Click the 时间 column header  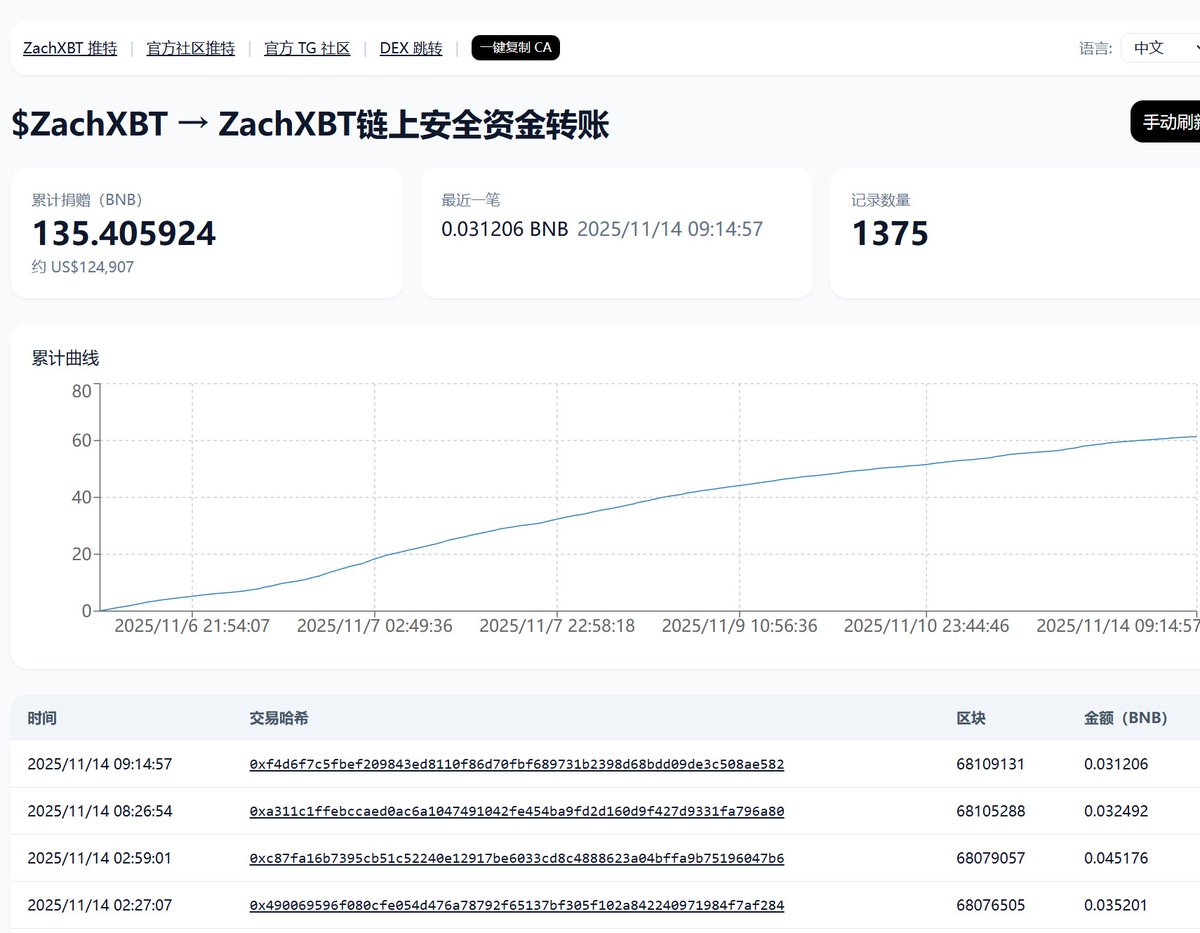coord(42,718)
